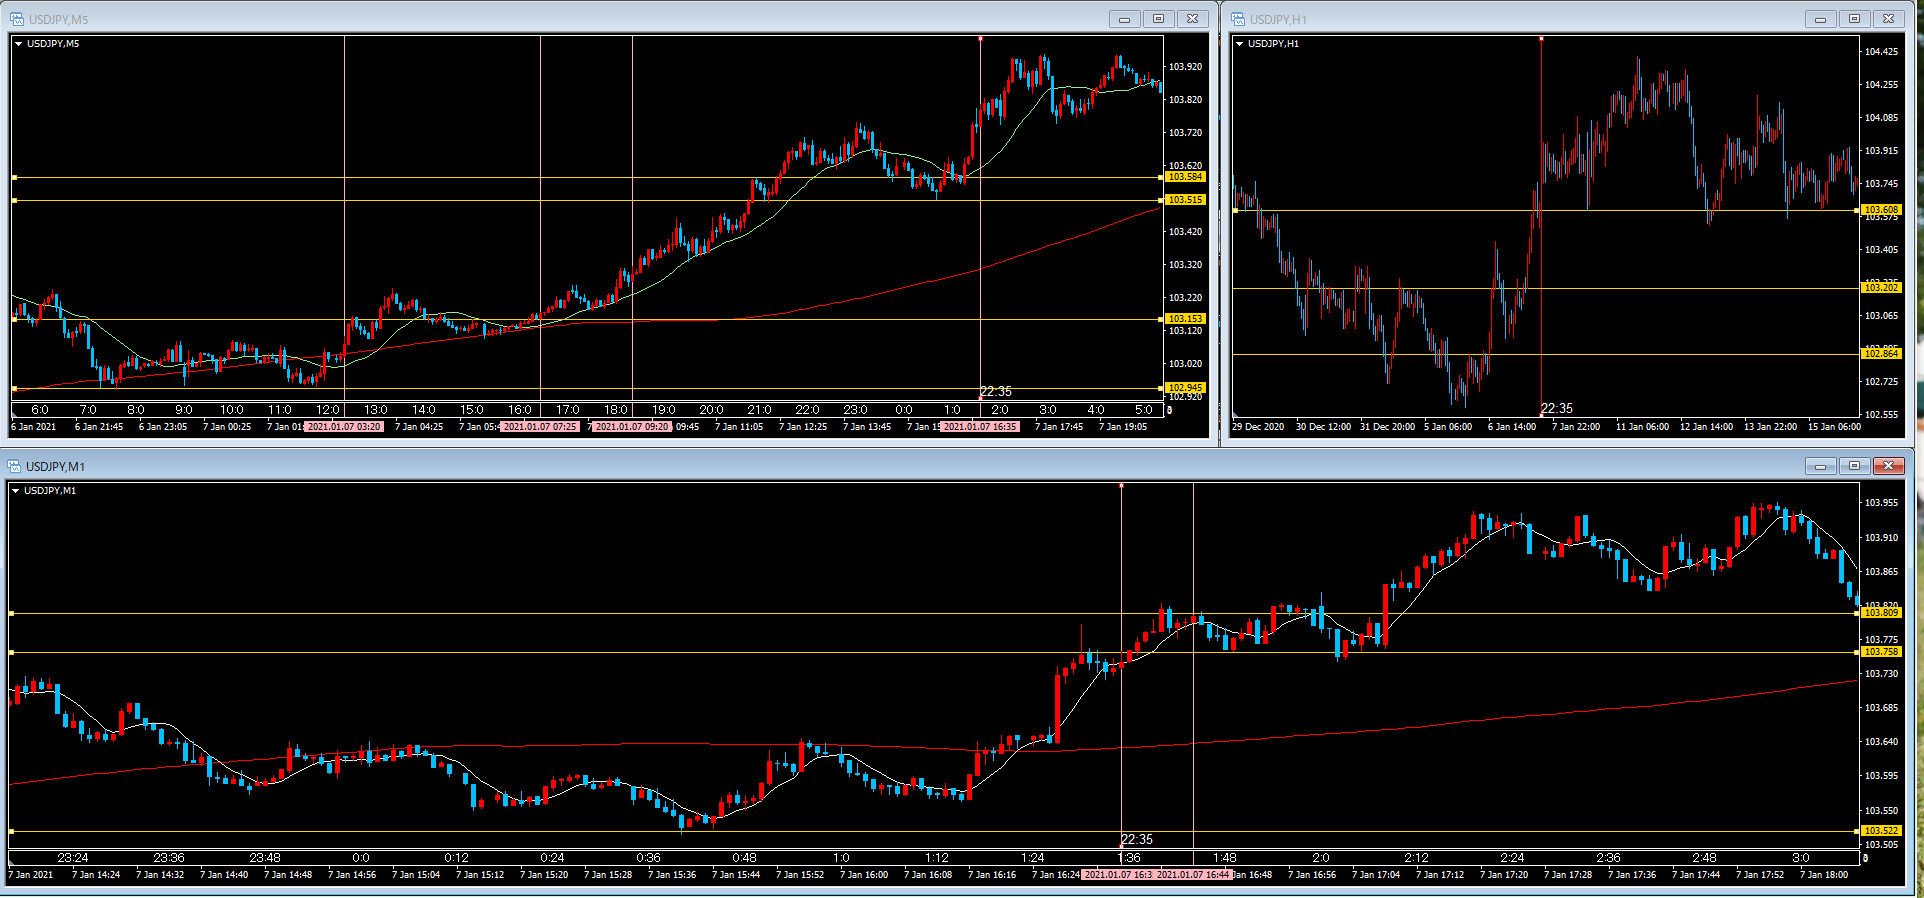The image size is (1924, 898).
Task: Click the USDJPY,H1 window chart icon
Action: coord(1237,19)
